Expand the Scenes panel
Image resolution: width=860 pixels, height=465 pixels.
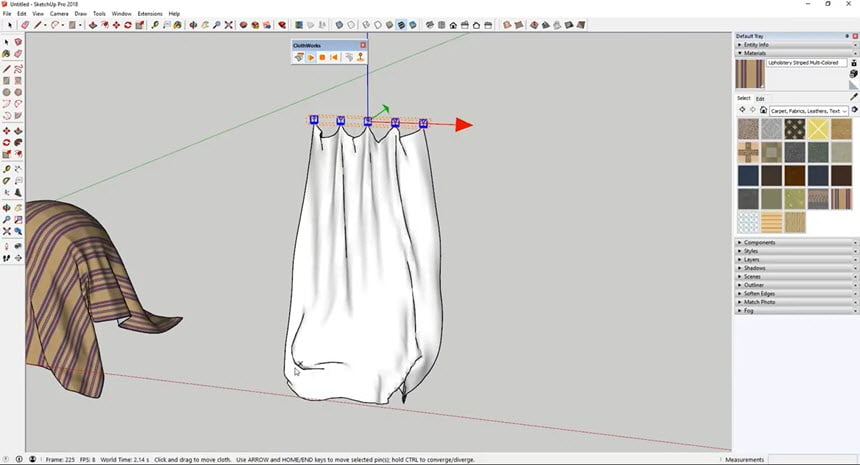[x=796, y=276]
